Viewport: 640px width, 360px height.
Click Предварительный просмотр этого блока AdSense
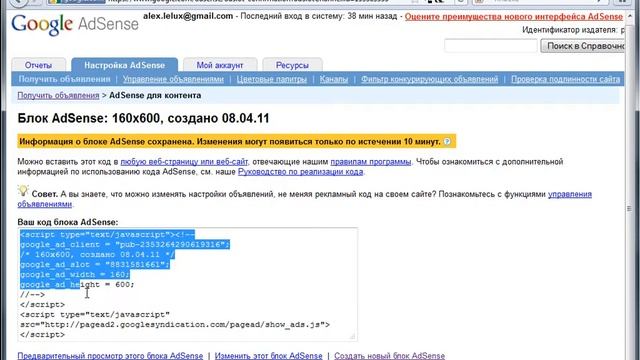click(x=110, y=356)
